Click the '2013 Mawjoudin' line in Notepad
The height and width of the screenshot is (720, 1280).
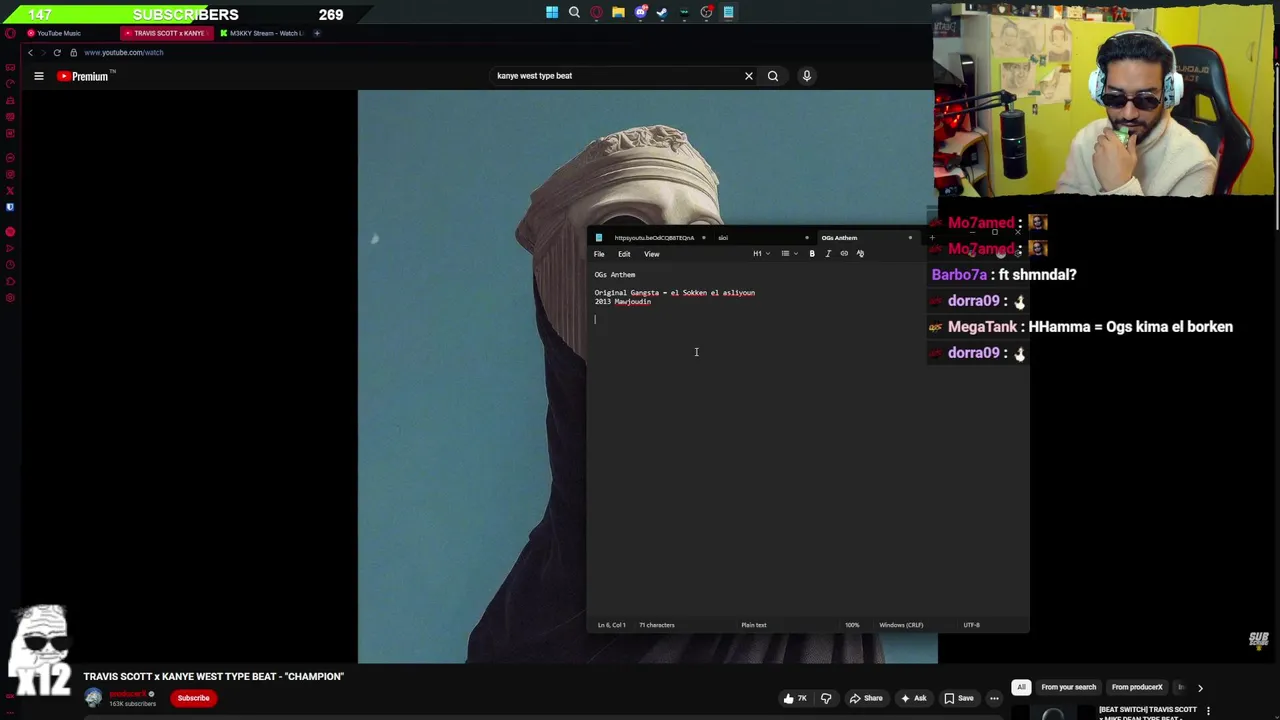(x=622, y=302)
